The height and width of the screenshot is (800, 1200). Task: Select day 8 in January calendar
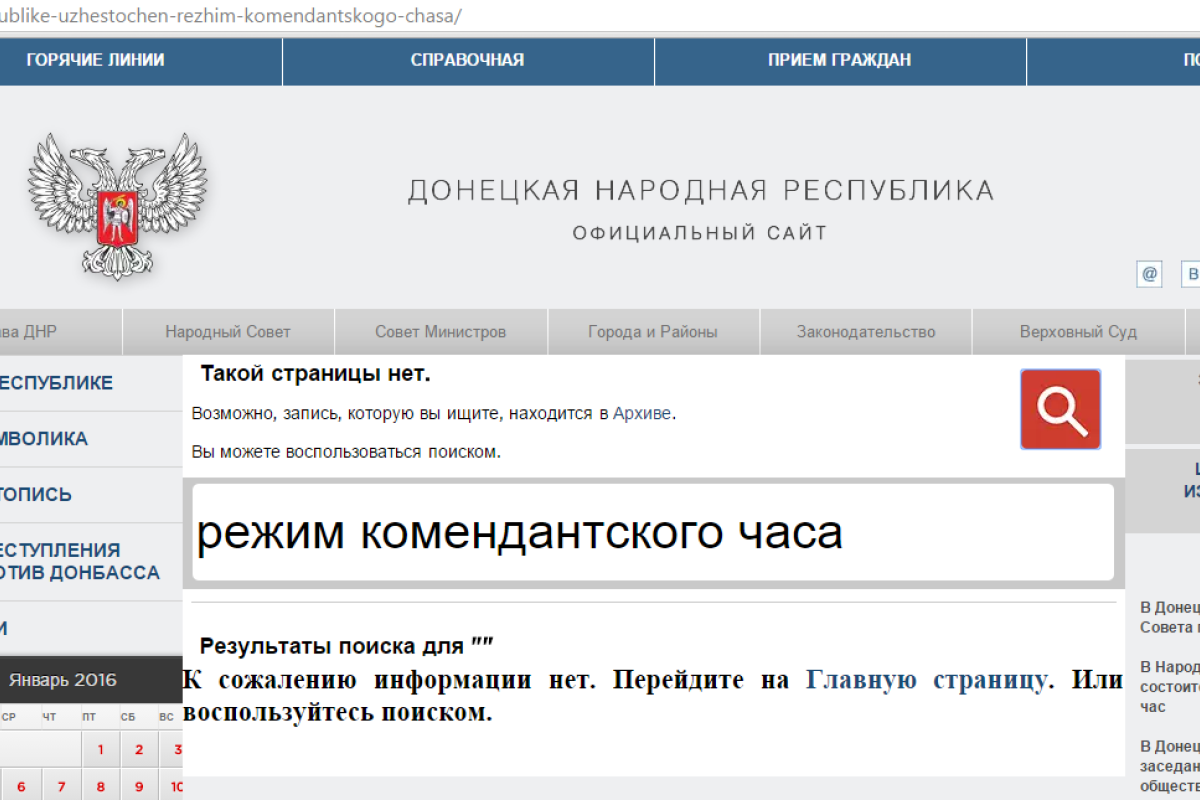[100, 786]
